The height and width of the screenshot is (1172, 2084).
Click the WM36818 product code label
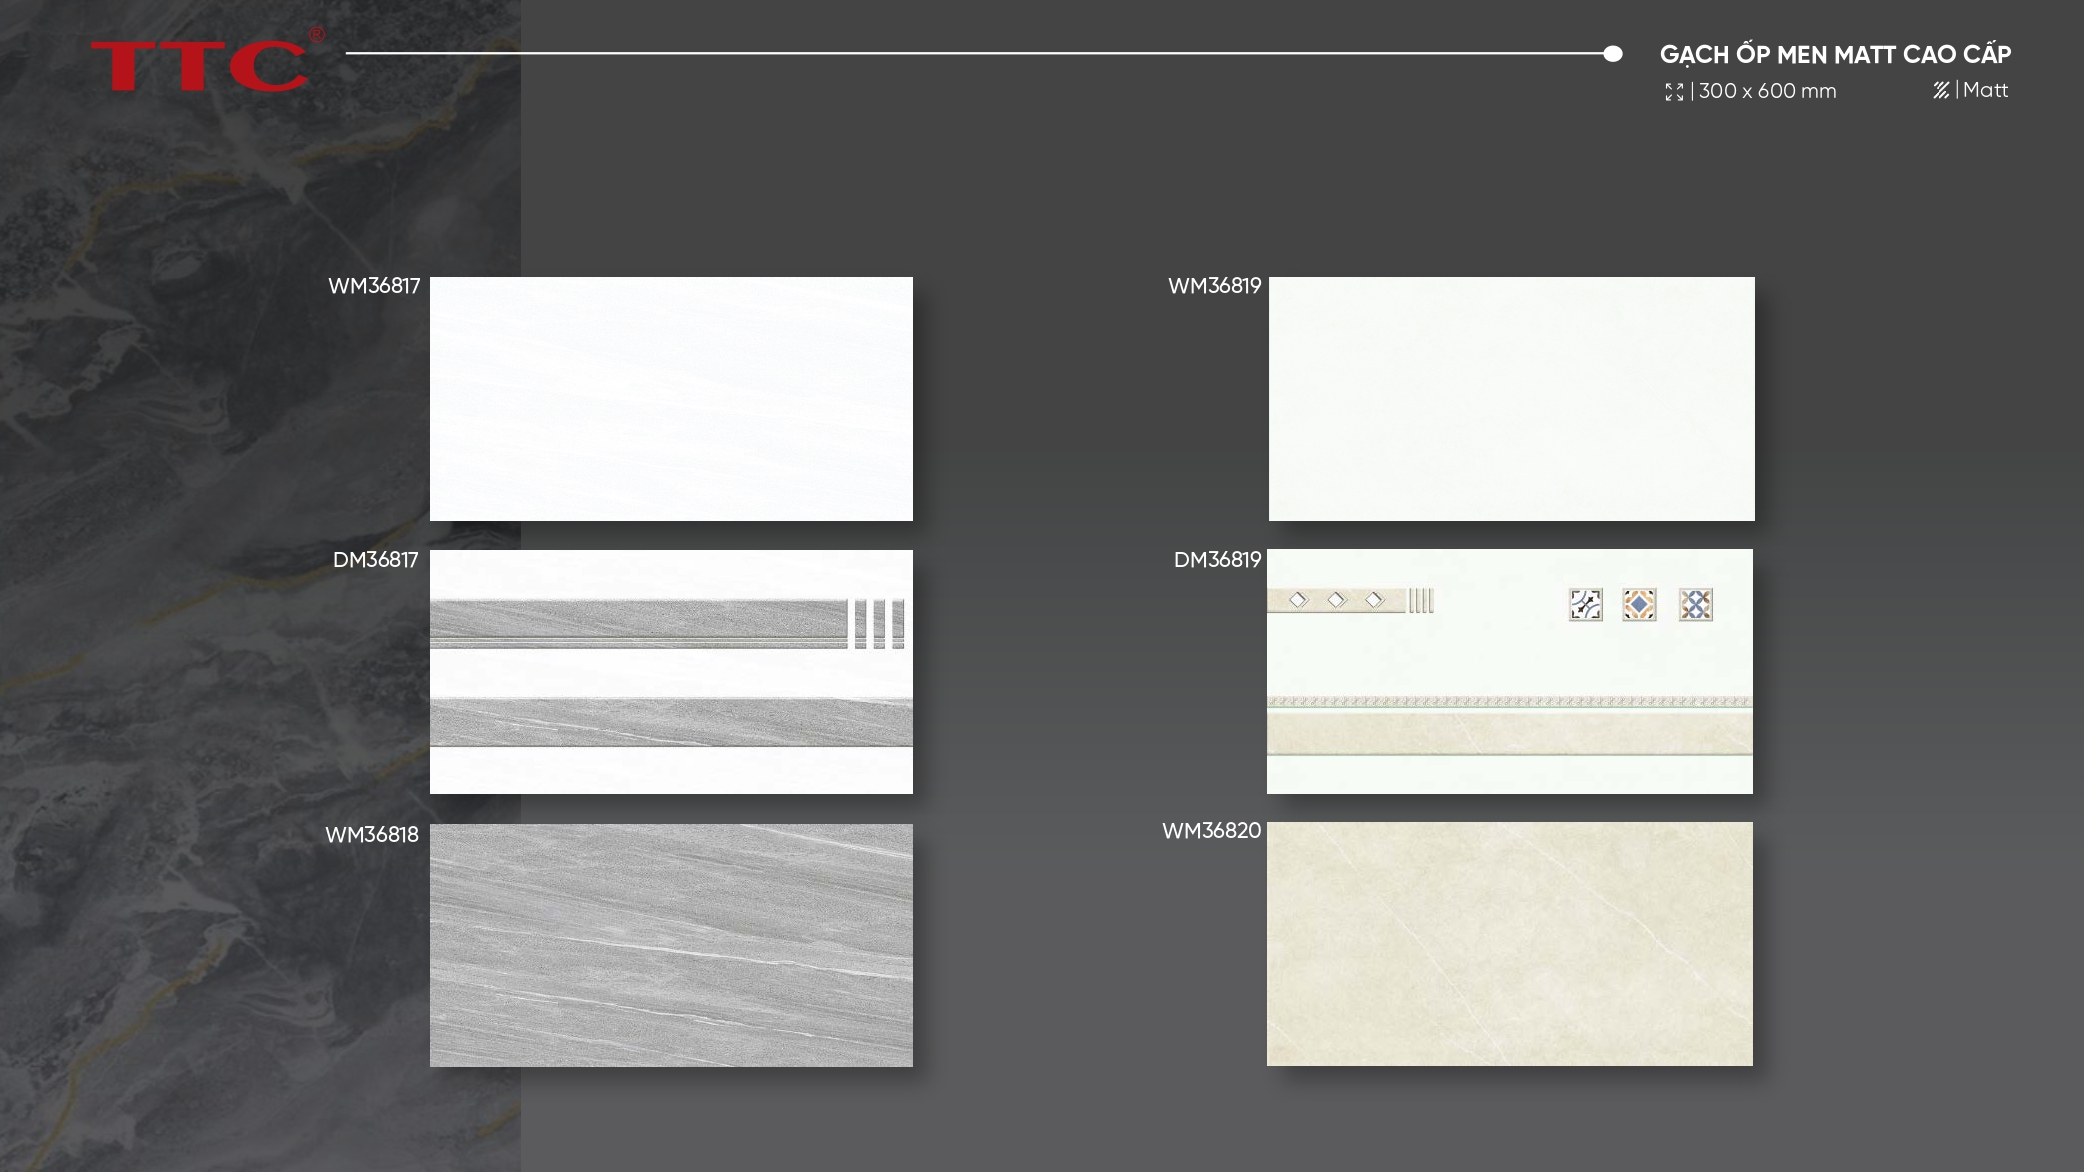pos(372,835)
